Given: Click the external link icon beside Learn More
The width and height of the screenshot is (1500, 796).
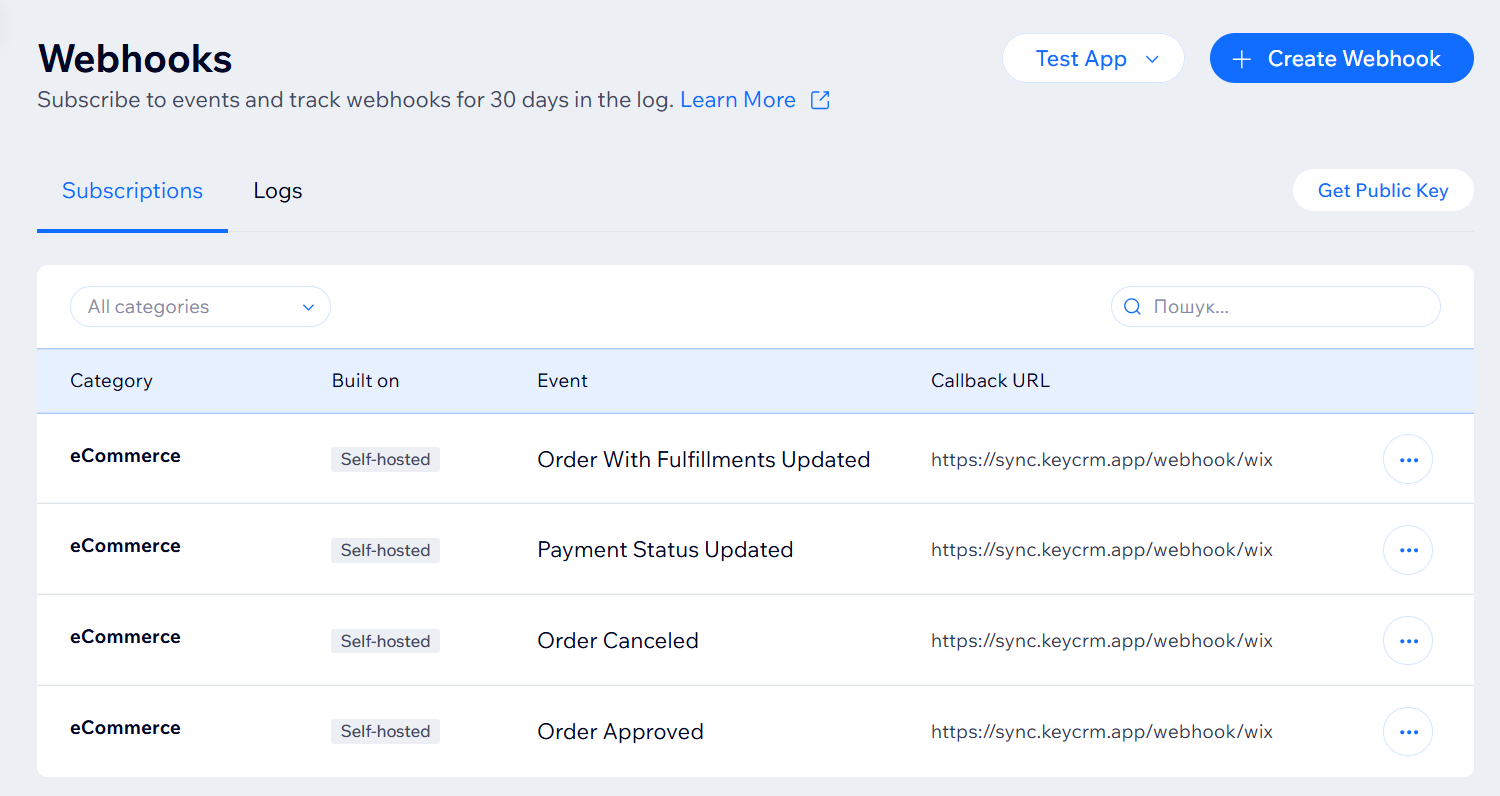Looking at the screenshot, I should [820, 100].
